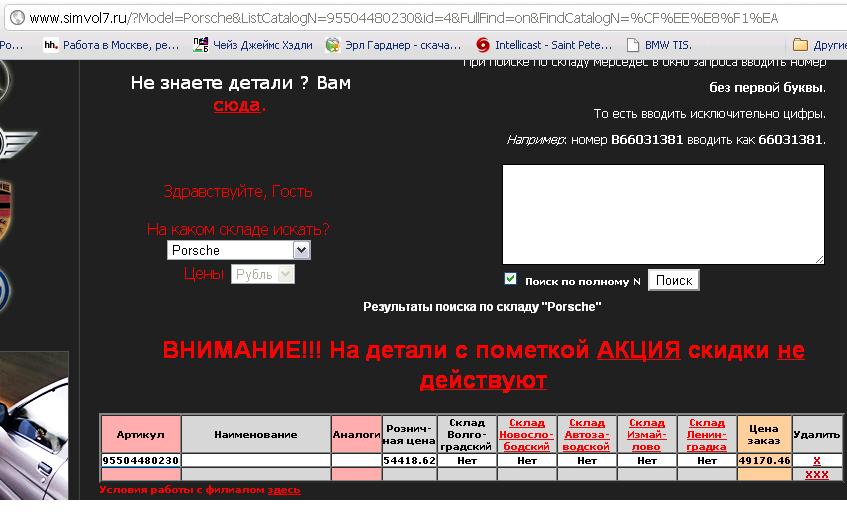
Task: Click in the part number search textarea
Action: pos(663,214)
